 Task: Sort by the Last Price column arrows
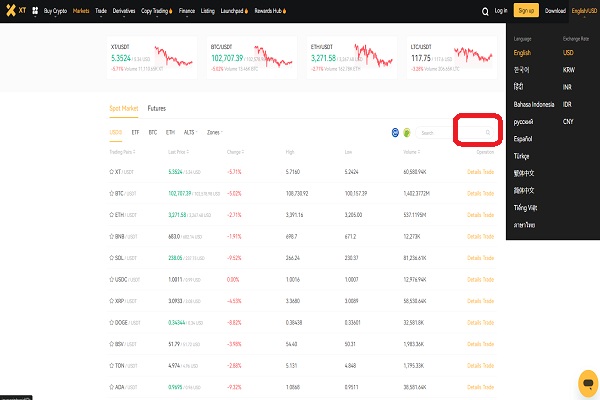[x=188, y=152]
